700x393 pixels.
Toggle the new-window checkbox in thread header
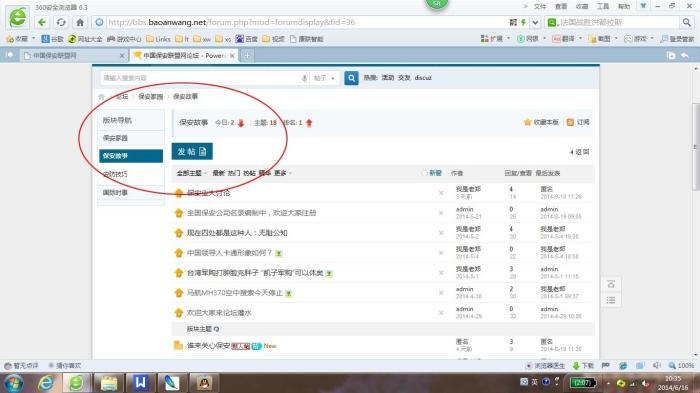(x=424, y=173)
